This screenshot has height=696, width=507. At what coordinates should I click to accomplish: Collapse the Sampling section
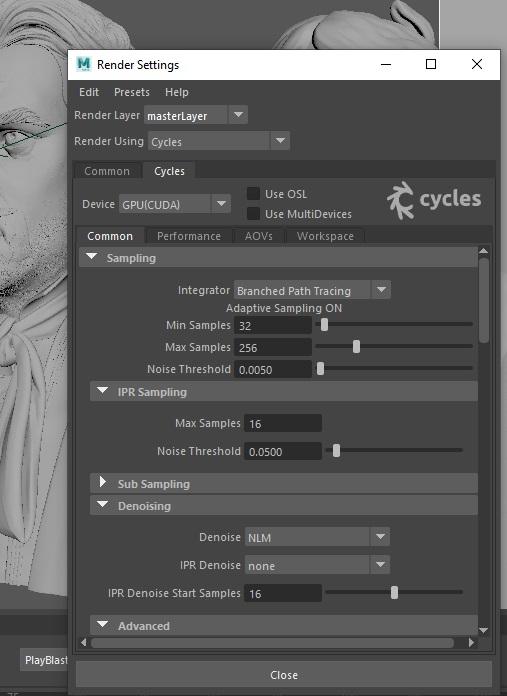click(x=92, y=257)
